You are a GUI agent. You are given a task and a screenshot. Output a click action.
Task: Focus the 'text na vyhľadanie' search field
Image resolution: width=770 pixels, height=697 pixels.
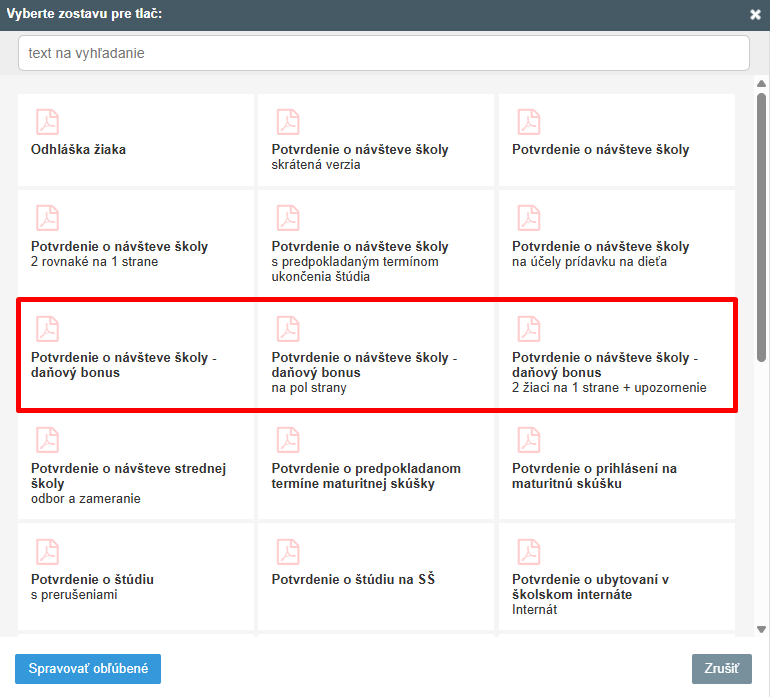point(384,53)
